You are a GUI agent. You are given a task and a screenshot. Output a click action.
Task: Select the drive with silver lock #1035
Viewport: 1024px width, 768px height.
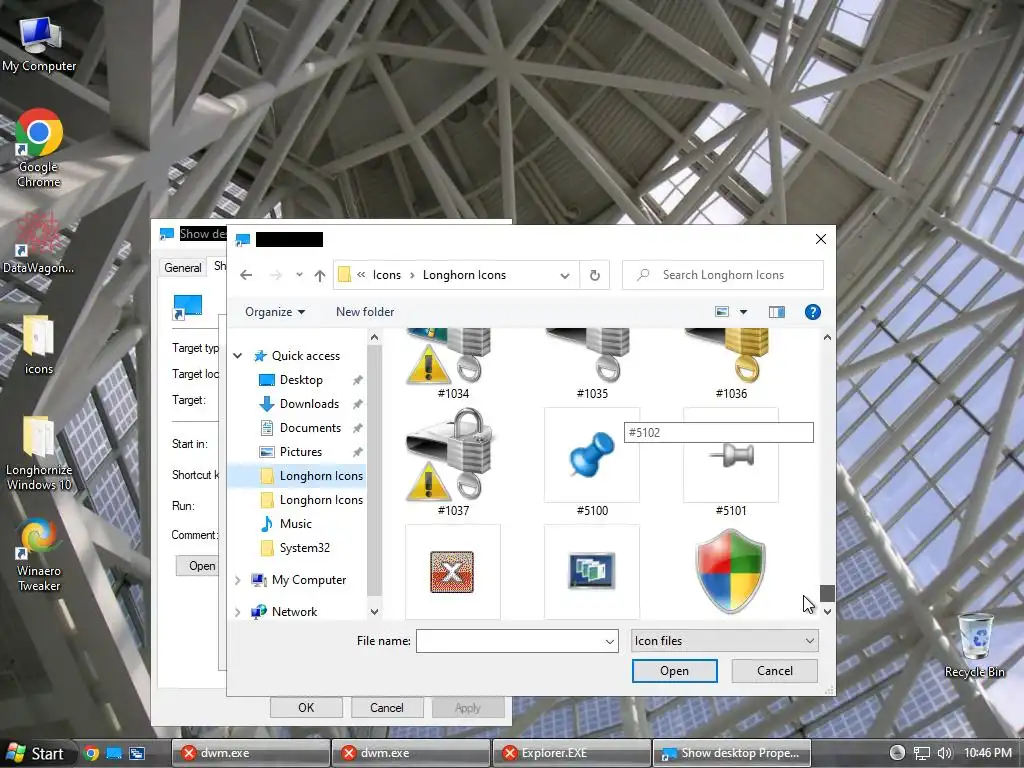click(x=592, y=357)
